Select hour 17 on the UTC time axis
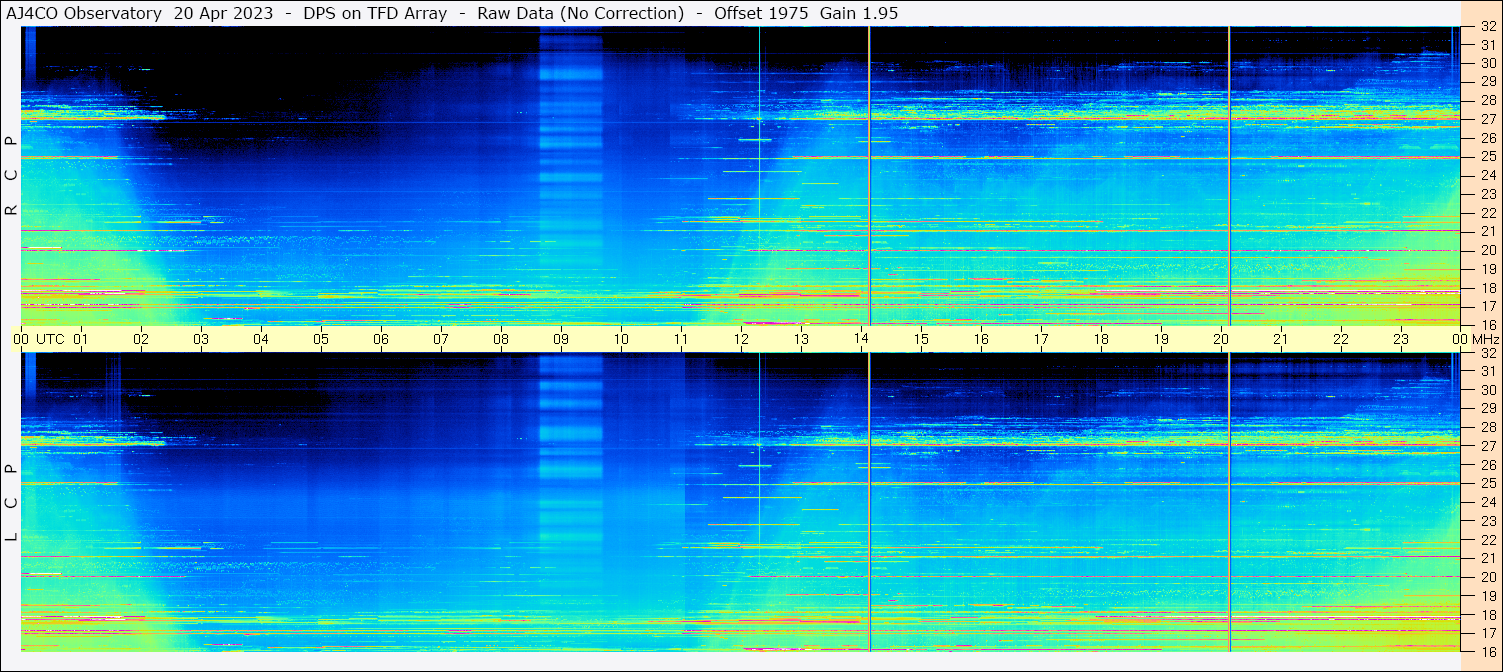 click(1041, 339)
